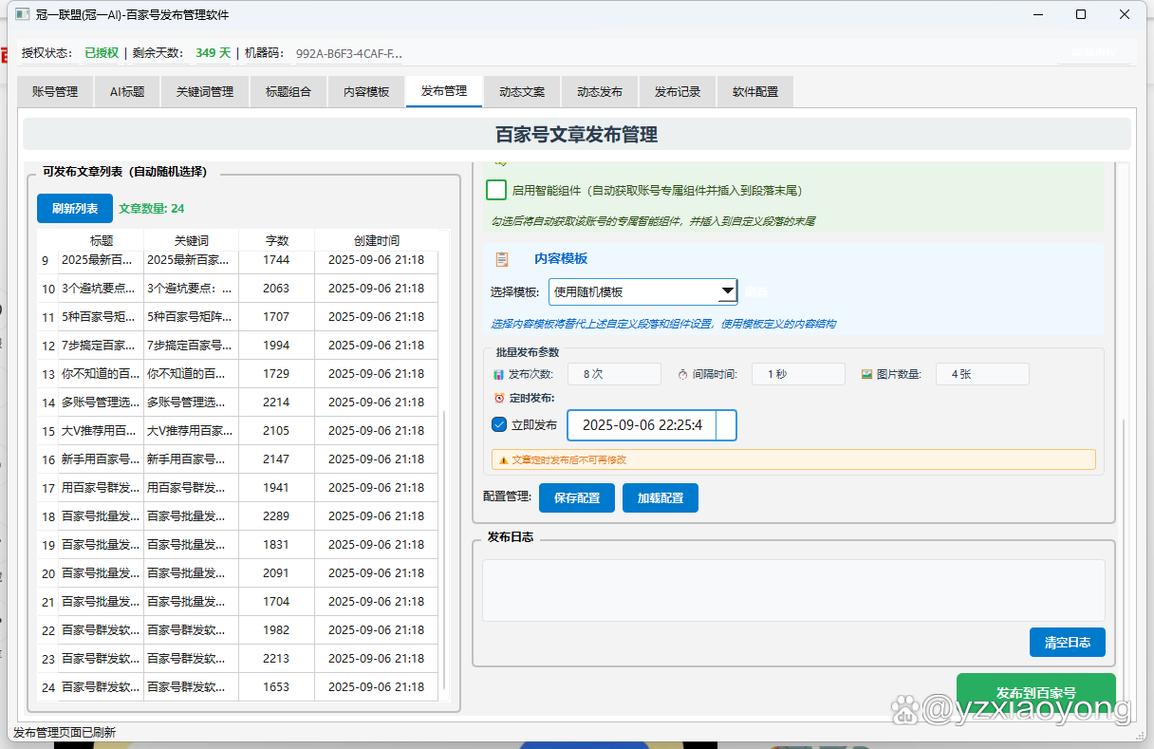Click the 保存配置 button
This screenshot has width=1154, height=749.
[x=577, y=498]
